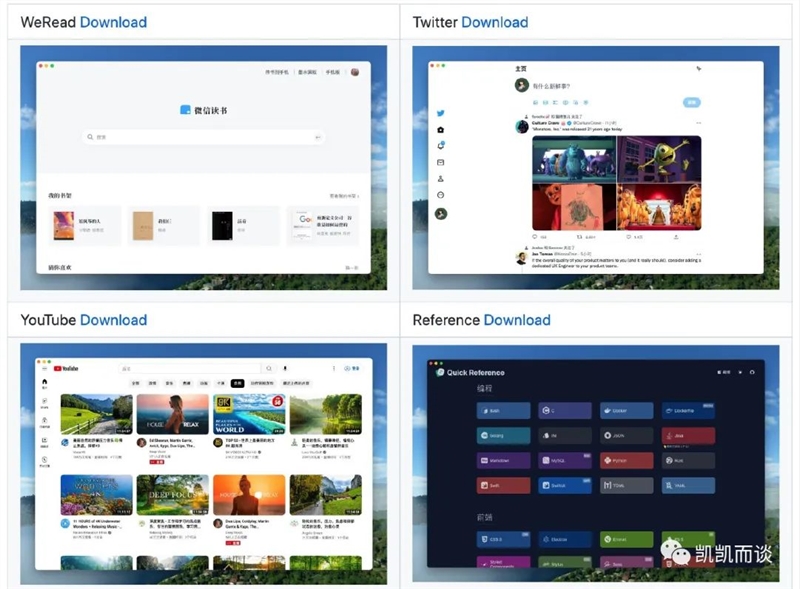Click the WeRead Download link

pos(113,22)
